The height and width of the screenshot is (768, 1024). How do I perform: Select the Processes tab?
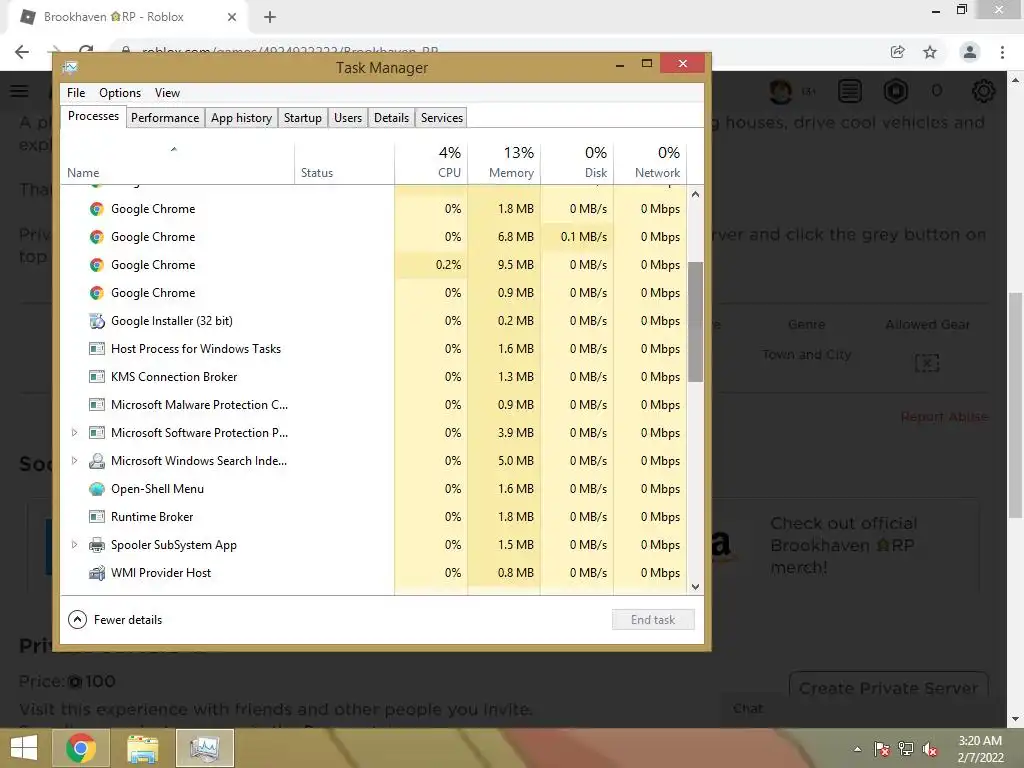(93, 116)
